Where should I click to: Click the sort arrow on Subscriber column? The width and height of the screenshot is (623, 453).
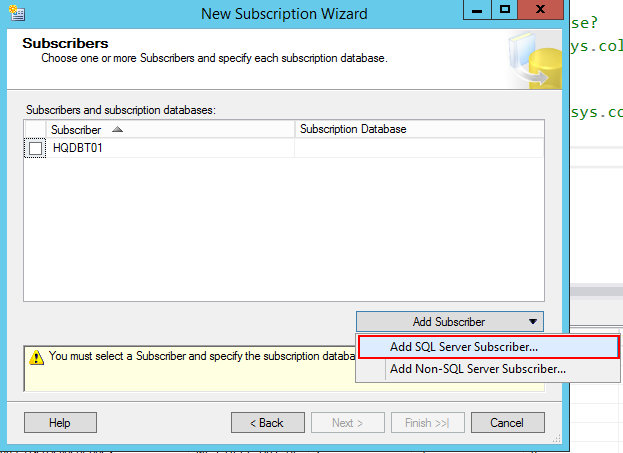118,130
